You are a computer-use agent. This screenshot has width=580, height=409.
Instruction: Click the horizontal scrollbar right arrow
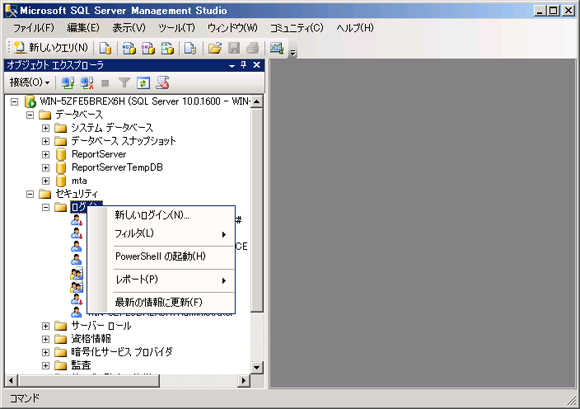(243, 380)
